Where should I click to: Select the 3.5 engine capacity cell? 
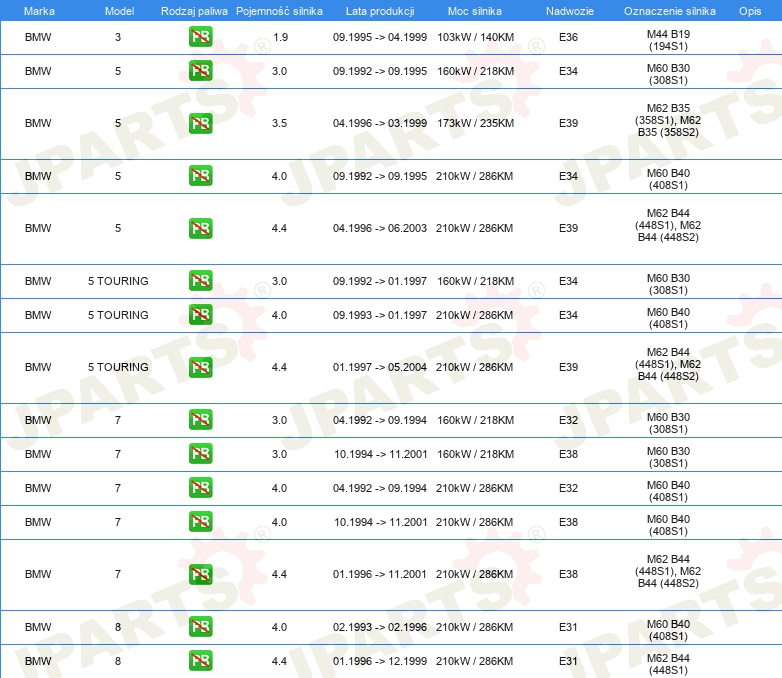[x=279, y=123]
